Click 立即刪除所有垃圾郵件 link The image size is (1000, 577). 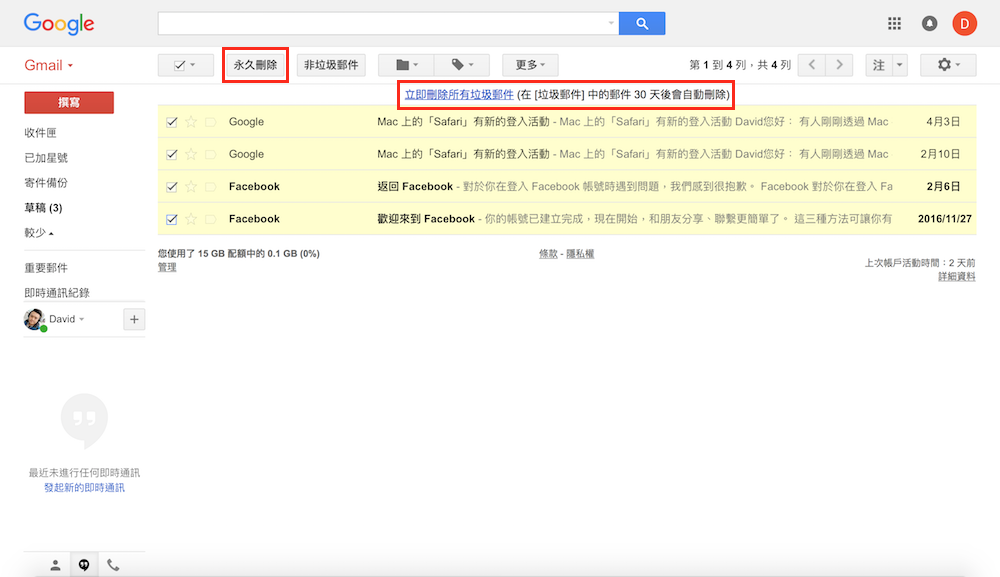(x=459, y=95)
